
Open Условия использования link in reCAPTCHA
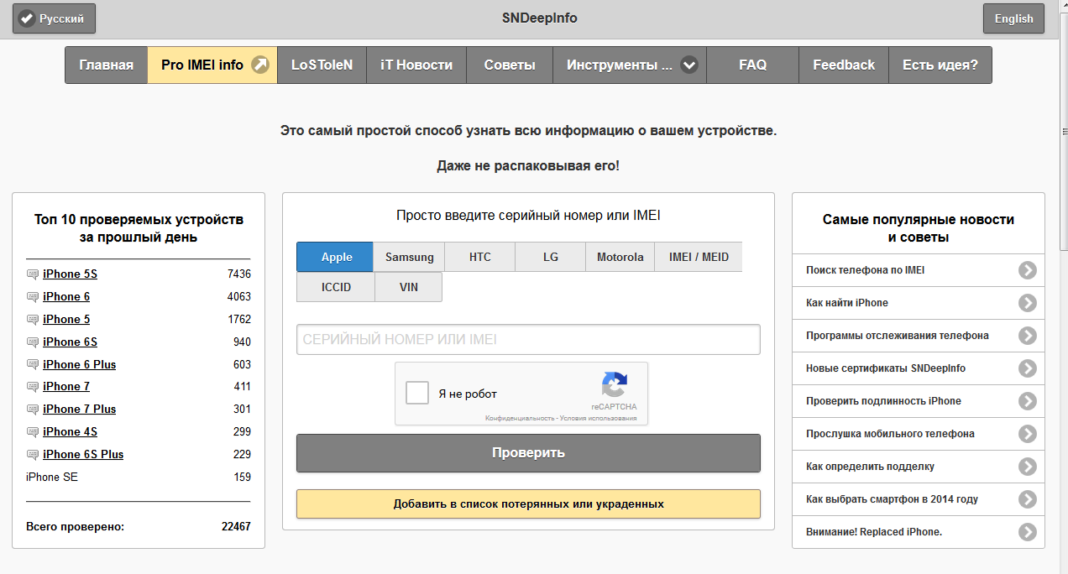[598, 418]
